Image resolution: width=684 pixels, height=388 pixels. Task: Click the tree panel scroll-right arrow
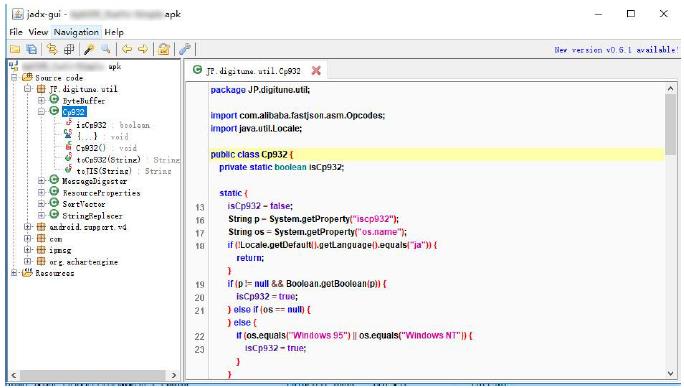[x=174, y=375]
